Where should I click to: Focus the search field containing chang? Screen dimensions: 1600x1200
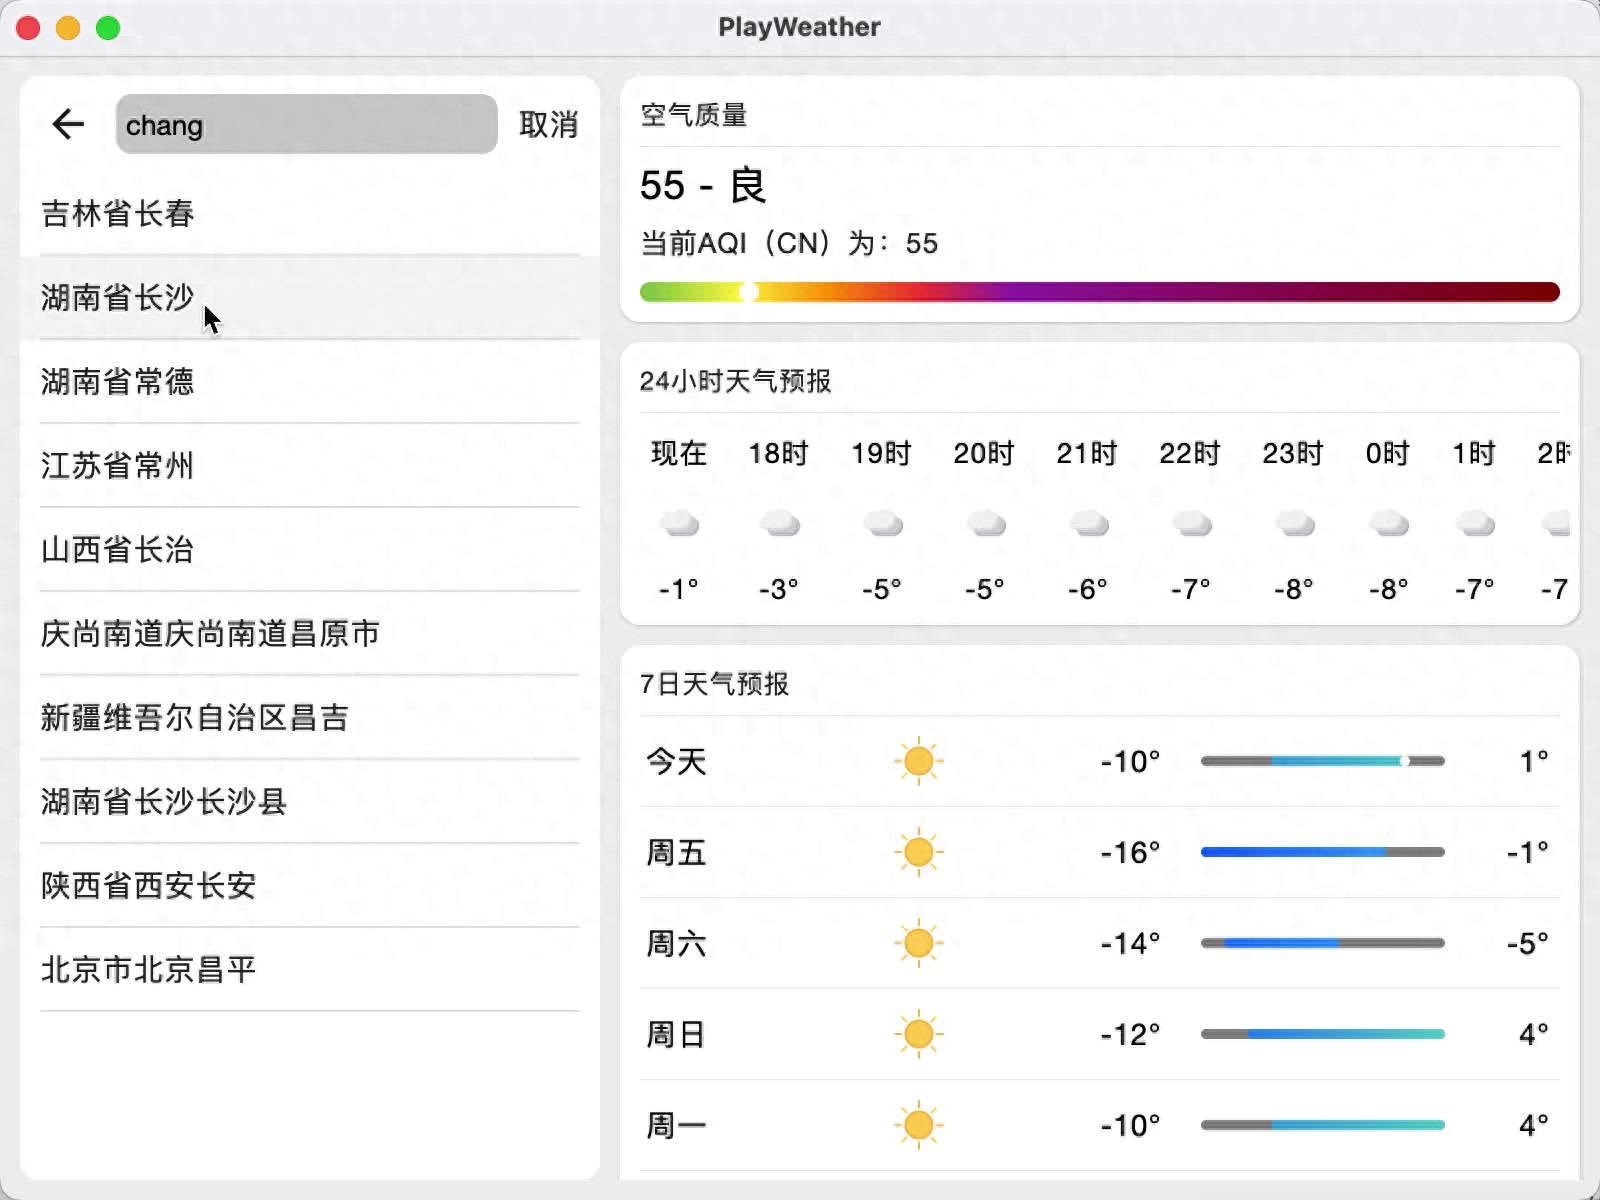[x=306, y=124]
